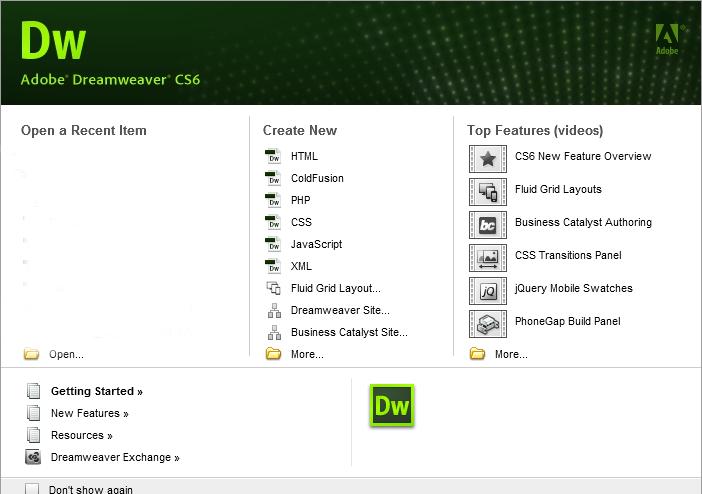Click the Getting Started page icon
Viewport: 702px width, 494px height.
click(34, 391)
